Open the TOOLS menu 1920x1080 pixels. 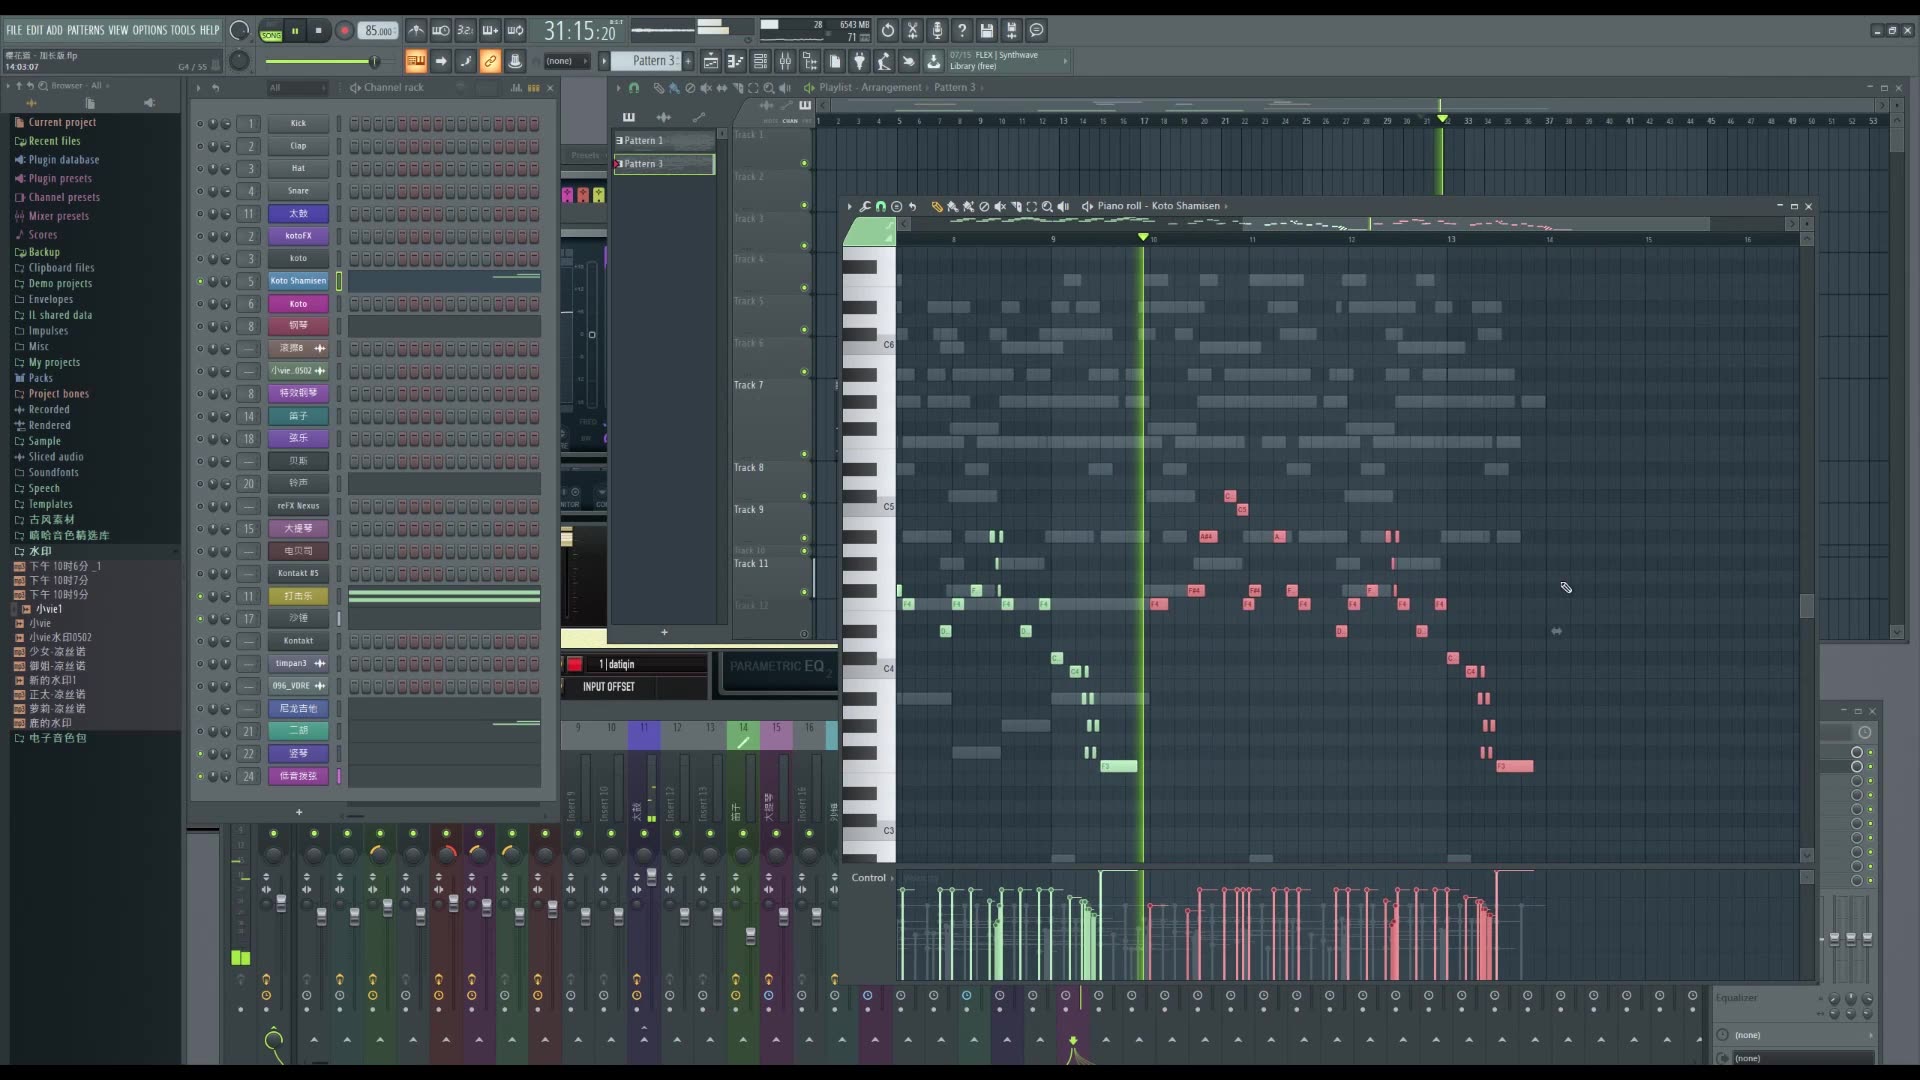point(183,30)
